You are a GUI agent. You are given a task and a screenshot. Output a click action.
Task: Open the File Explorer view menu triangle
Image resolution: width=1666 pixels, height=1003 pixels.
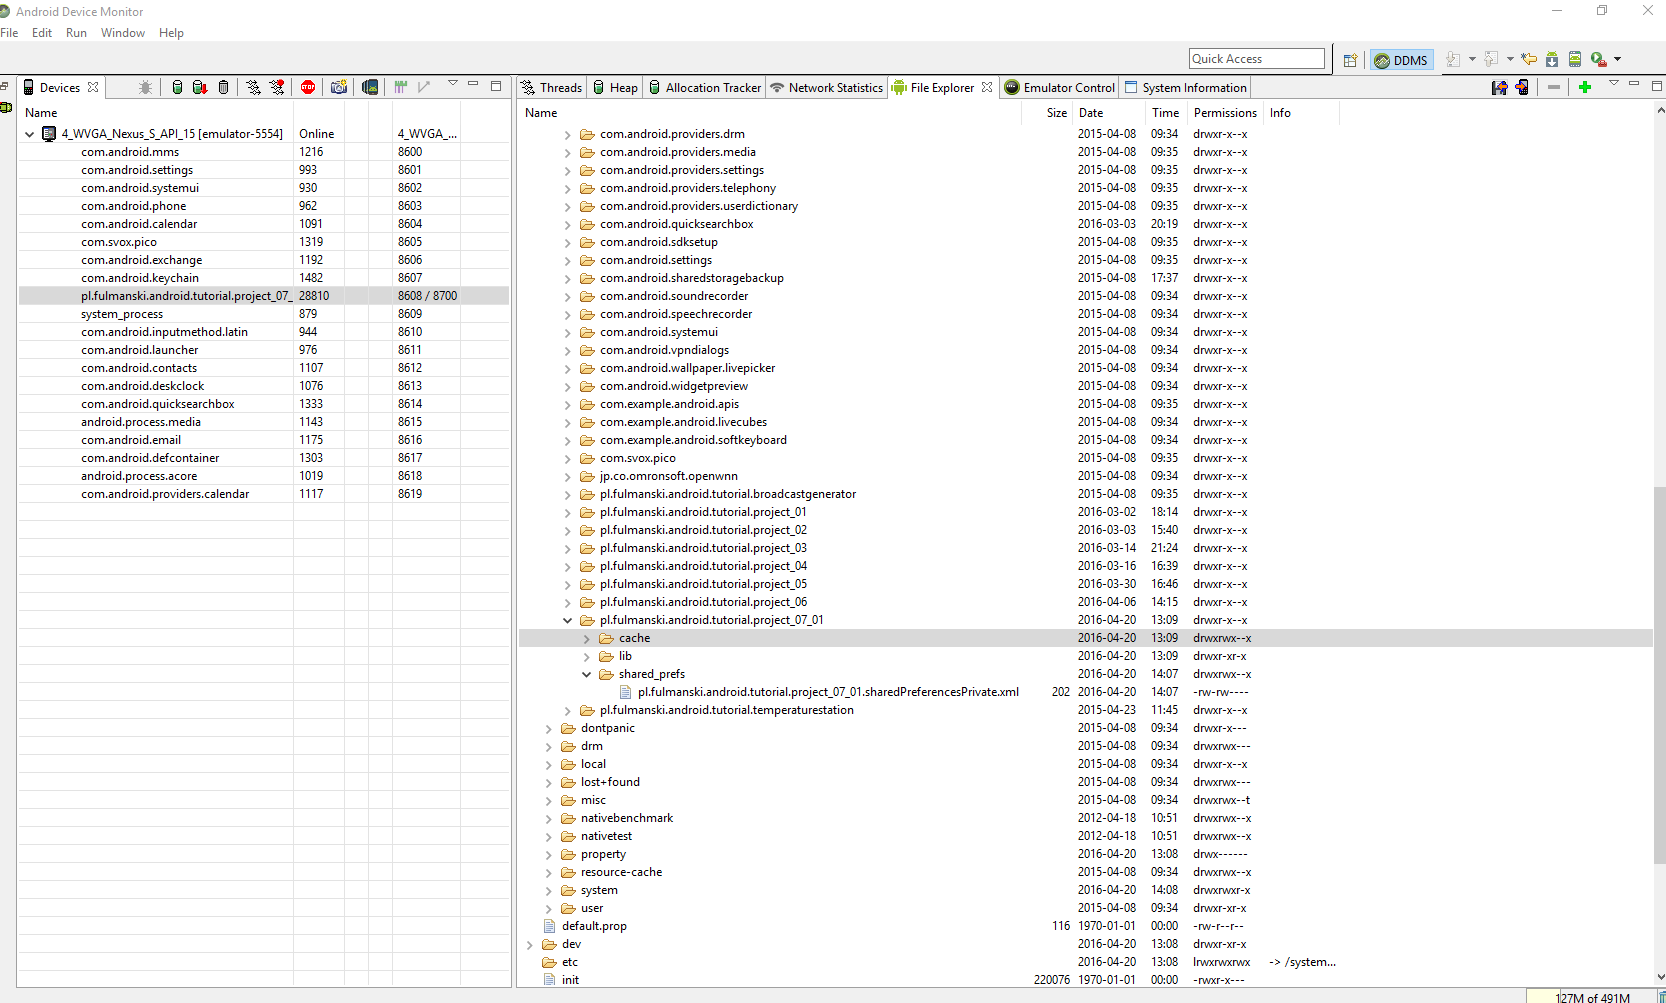click(1614, 84)
